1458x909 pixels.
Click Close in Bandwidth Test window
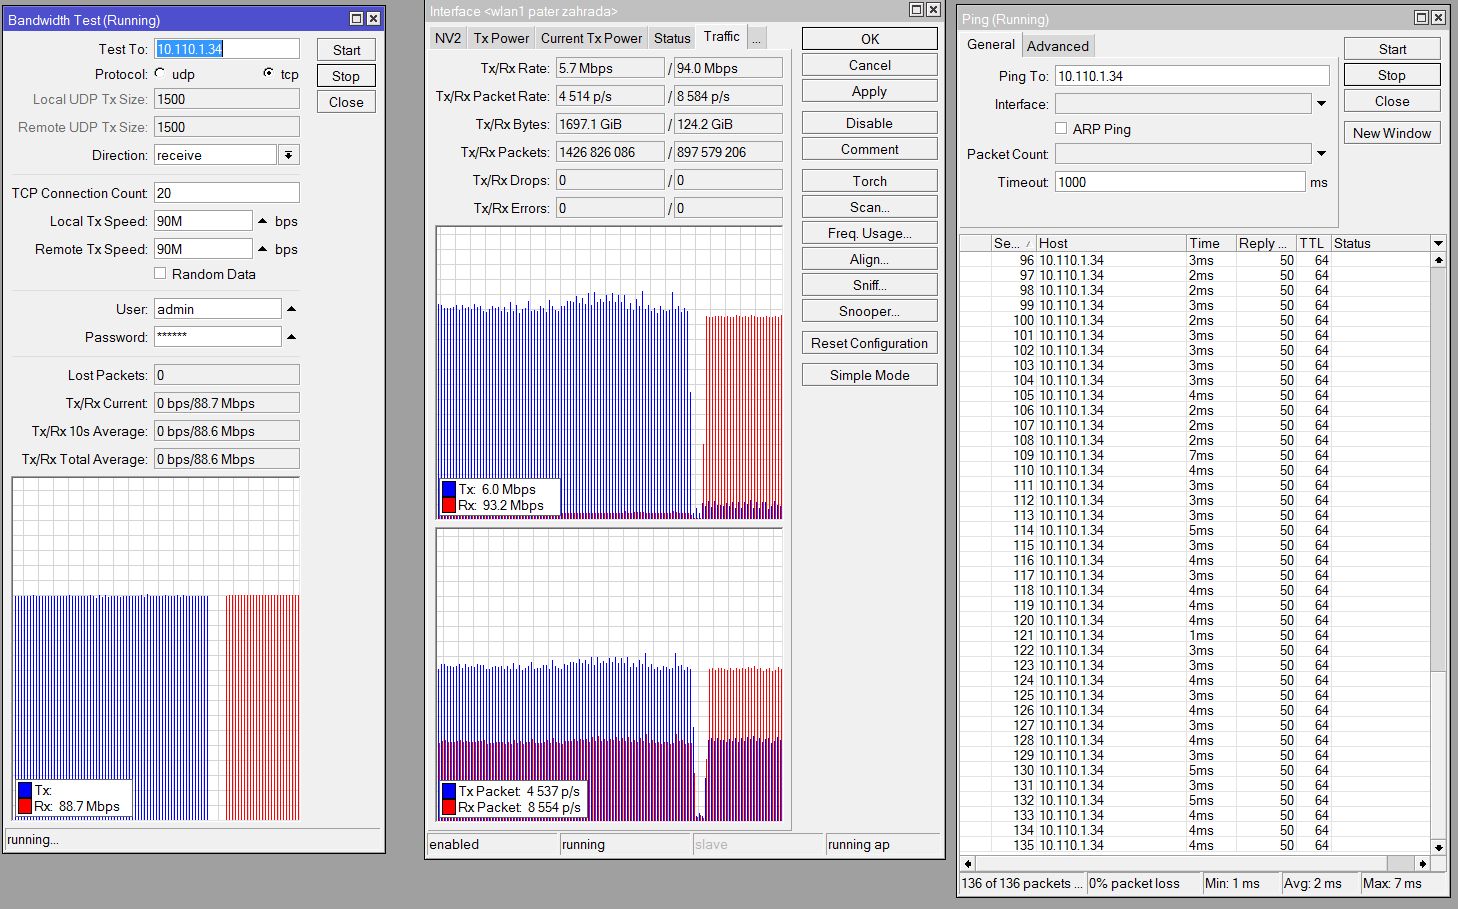tap(346, 102)
